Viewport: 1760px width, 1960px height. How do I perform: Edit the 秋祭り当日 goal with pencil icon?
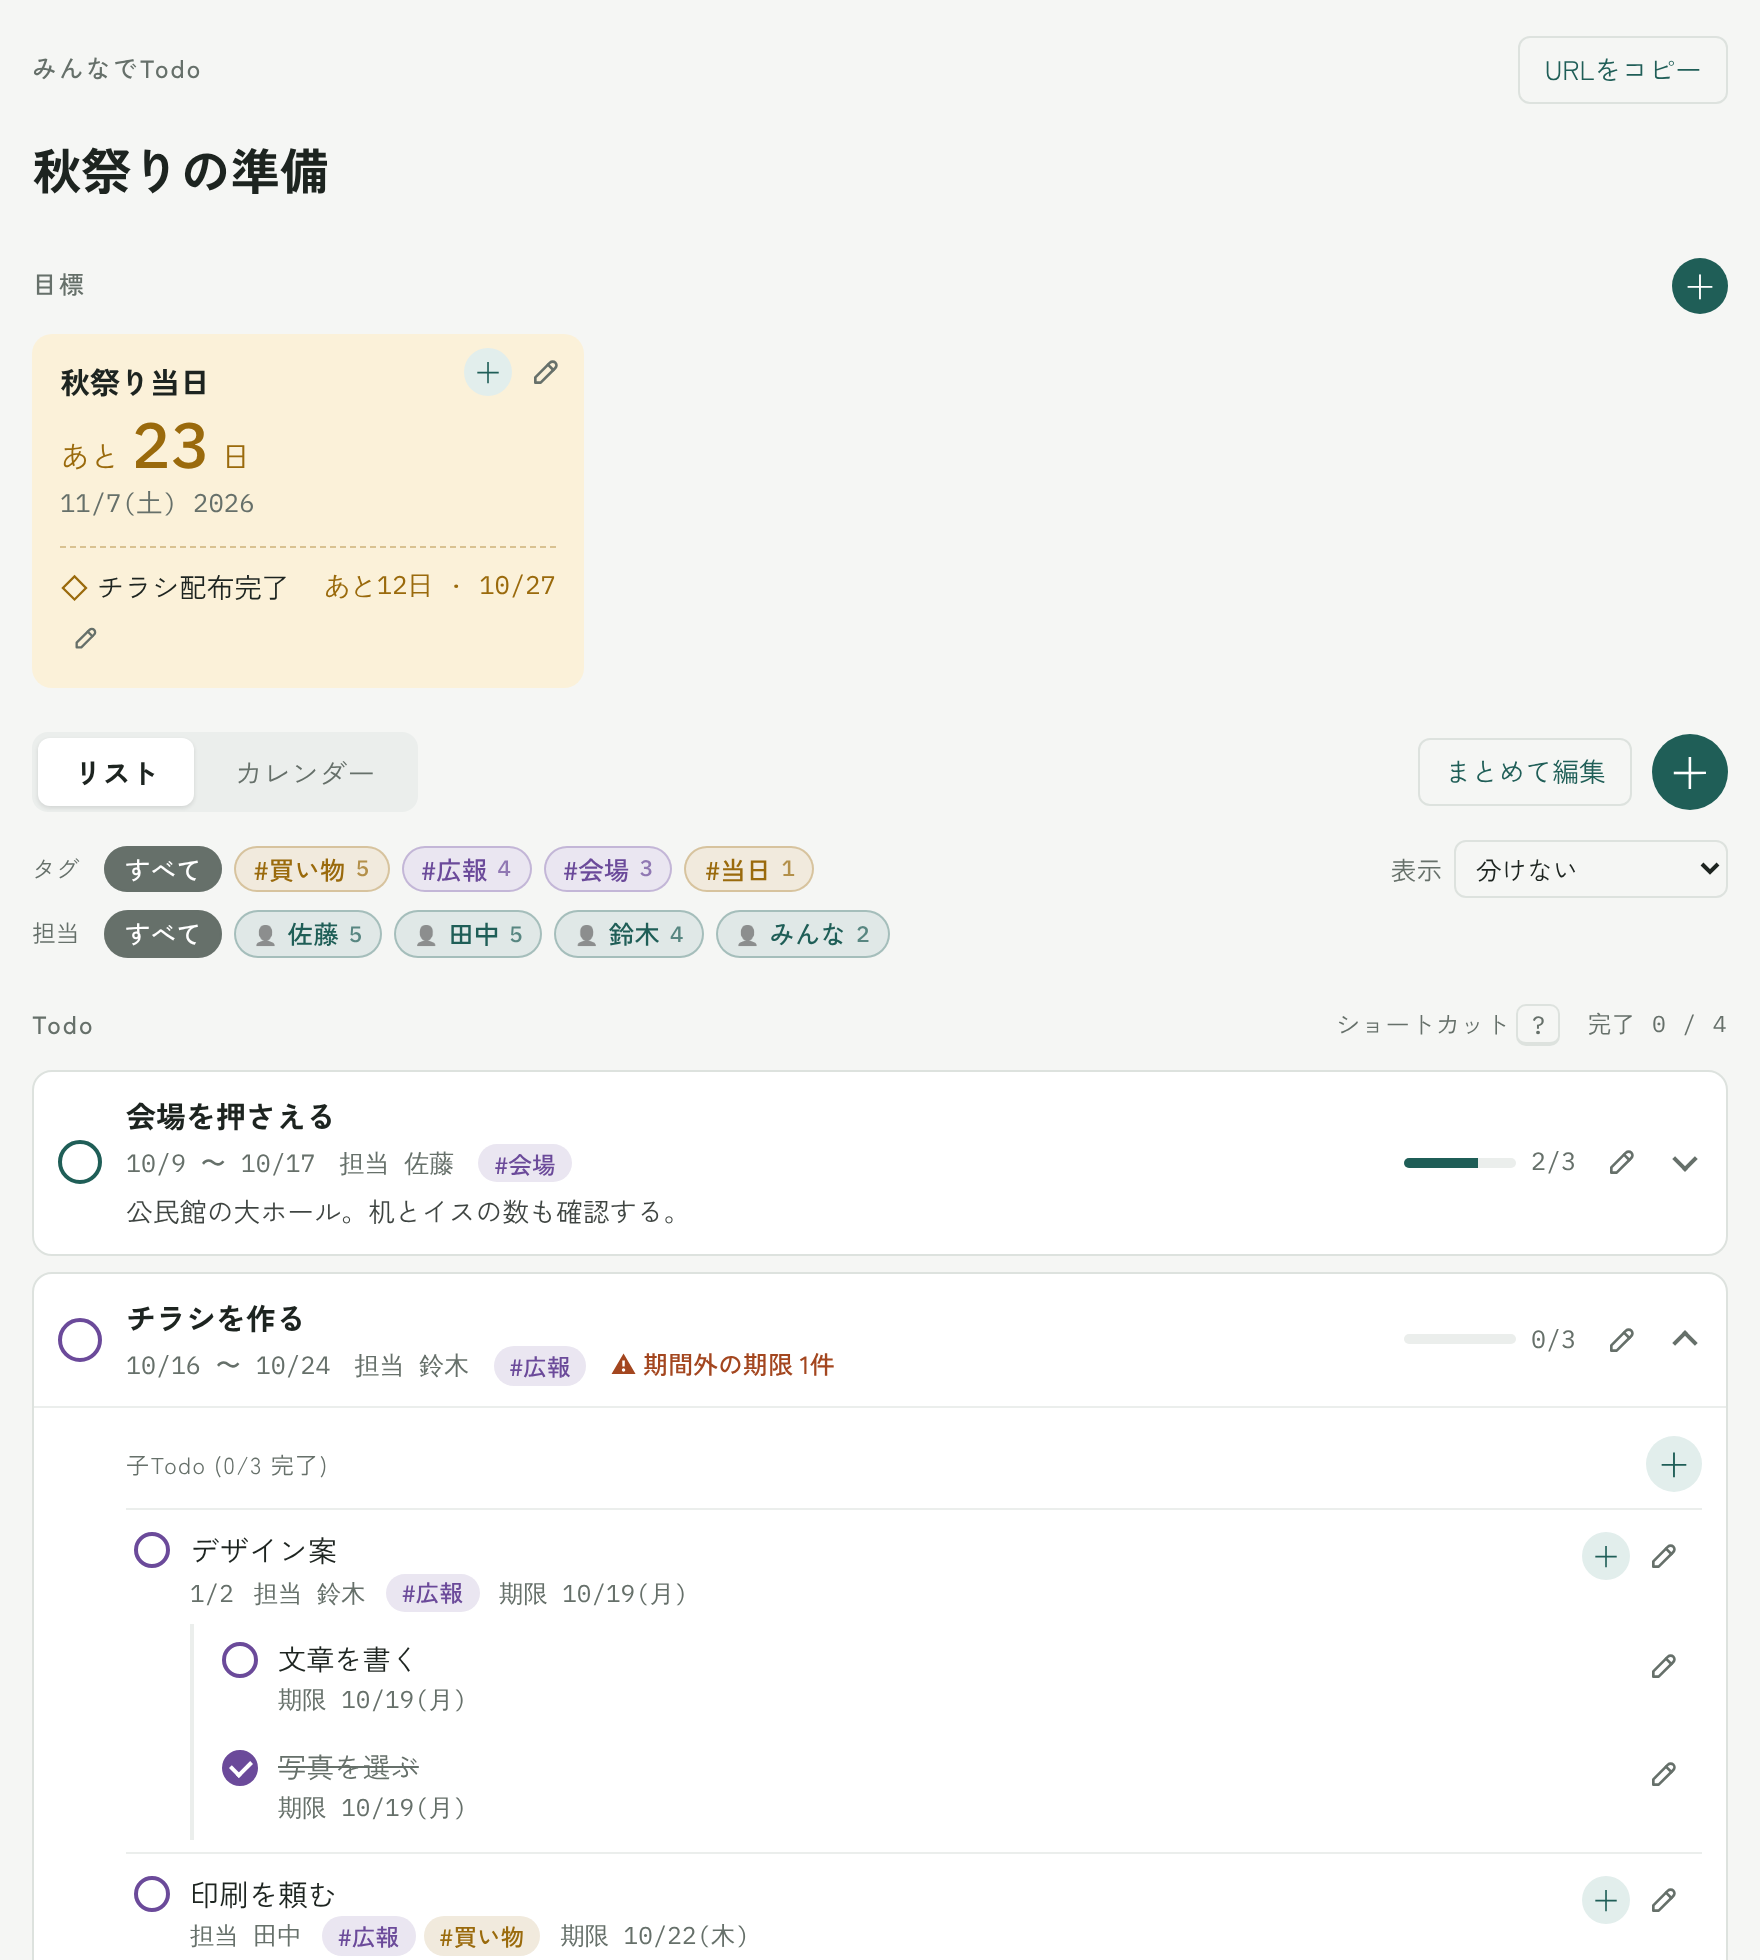coord(545,373)
